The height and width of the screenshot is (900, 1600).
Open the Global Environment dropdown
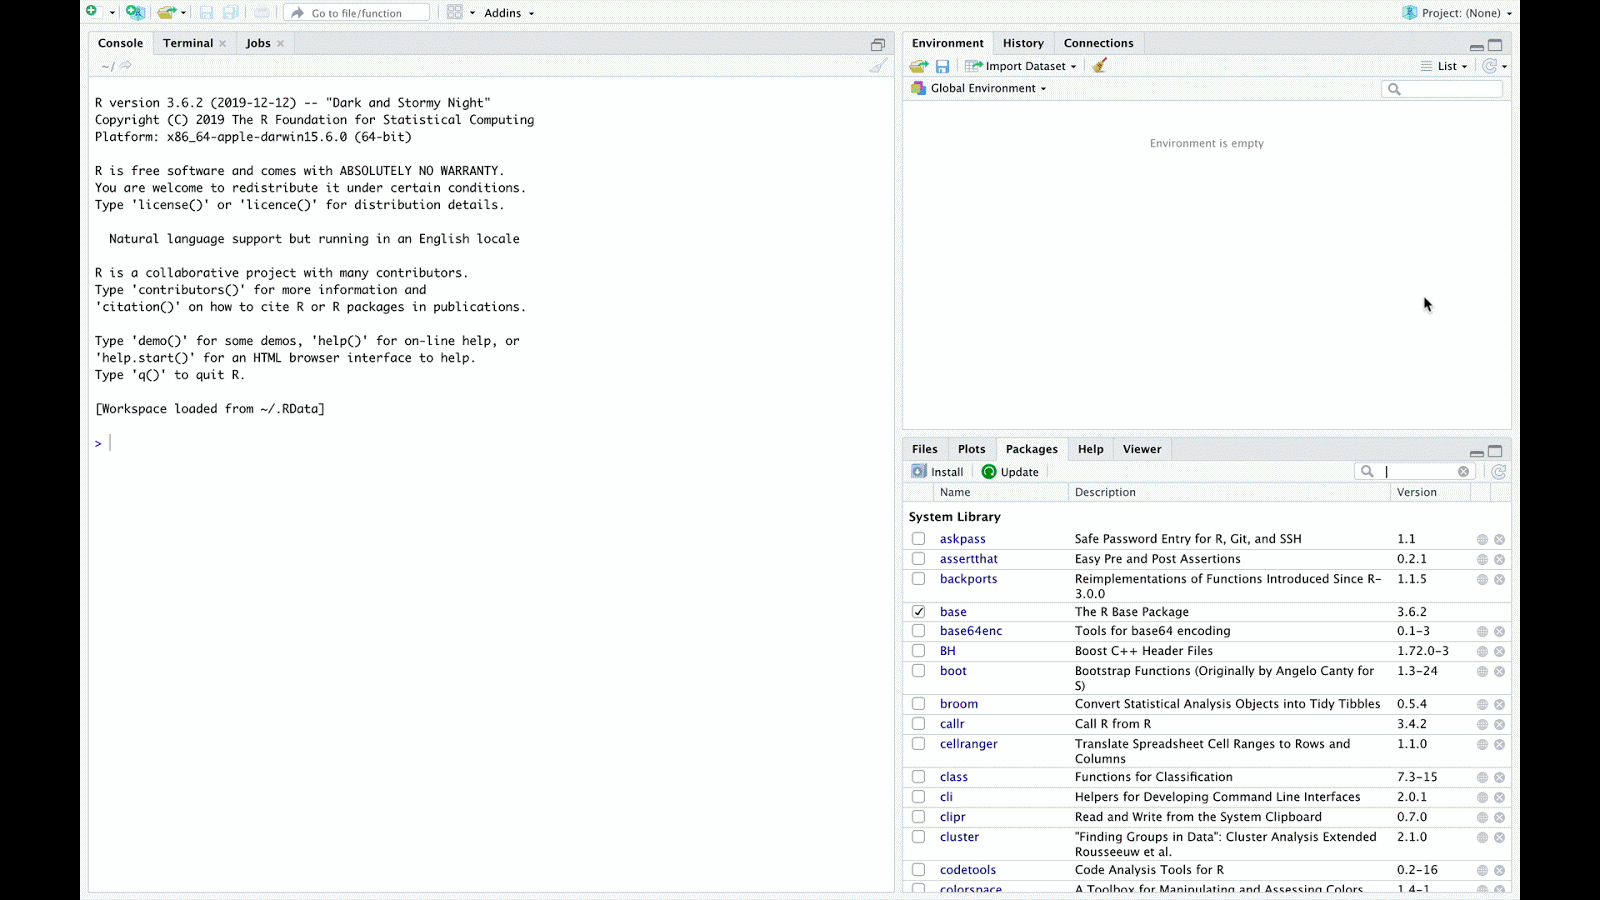(979, 88)
